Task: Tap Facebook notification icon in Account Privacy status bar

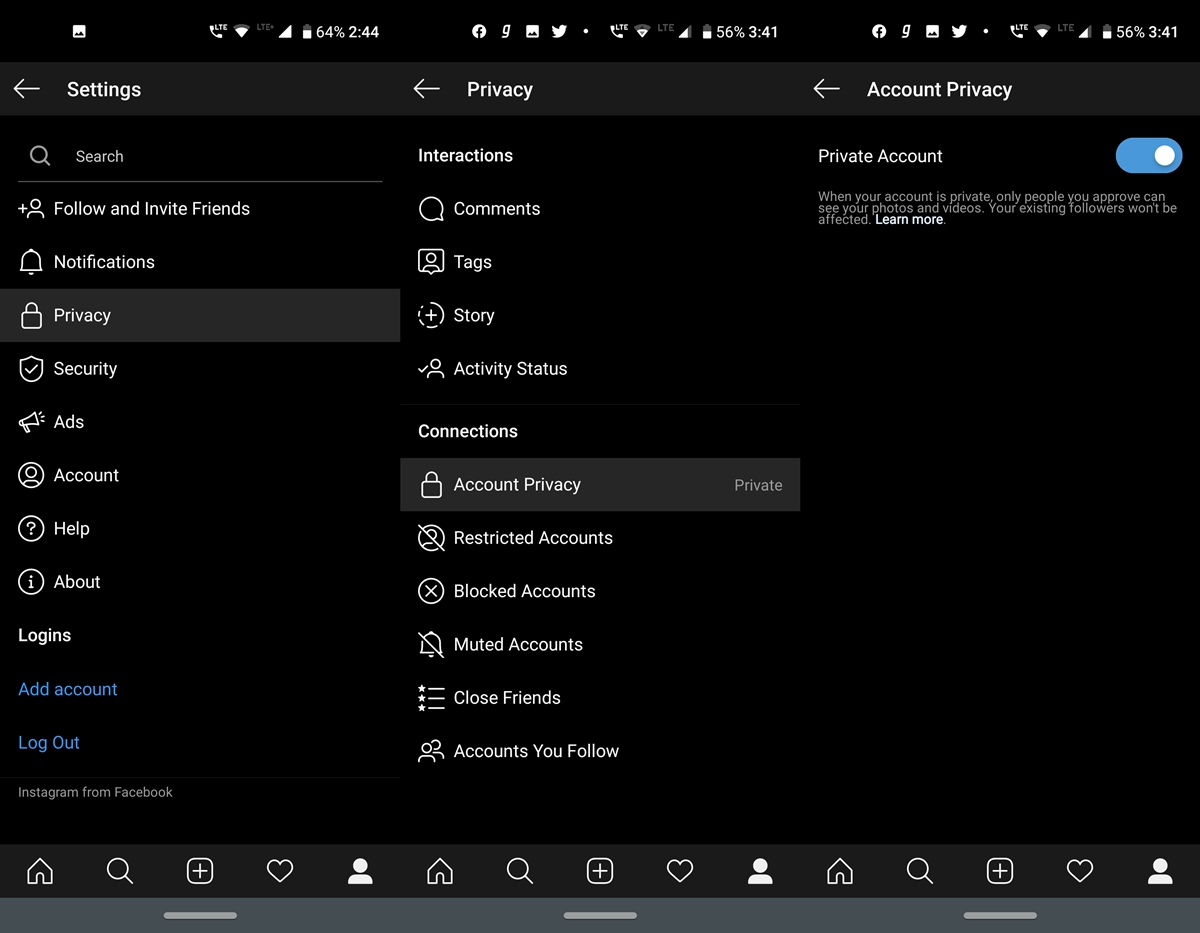Action: (x=879, y=32)
